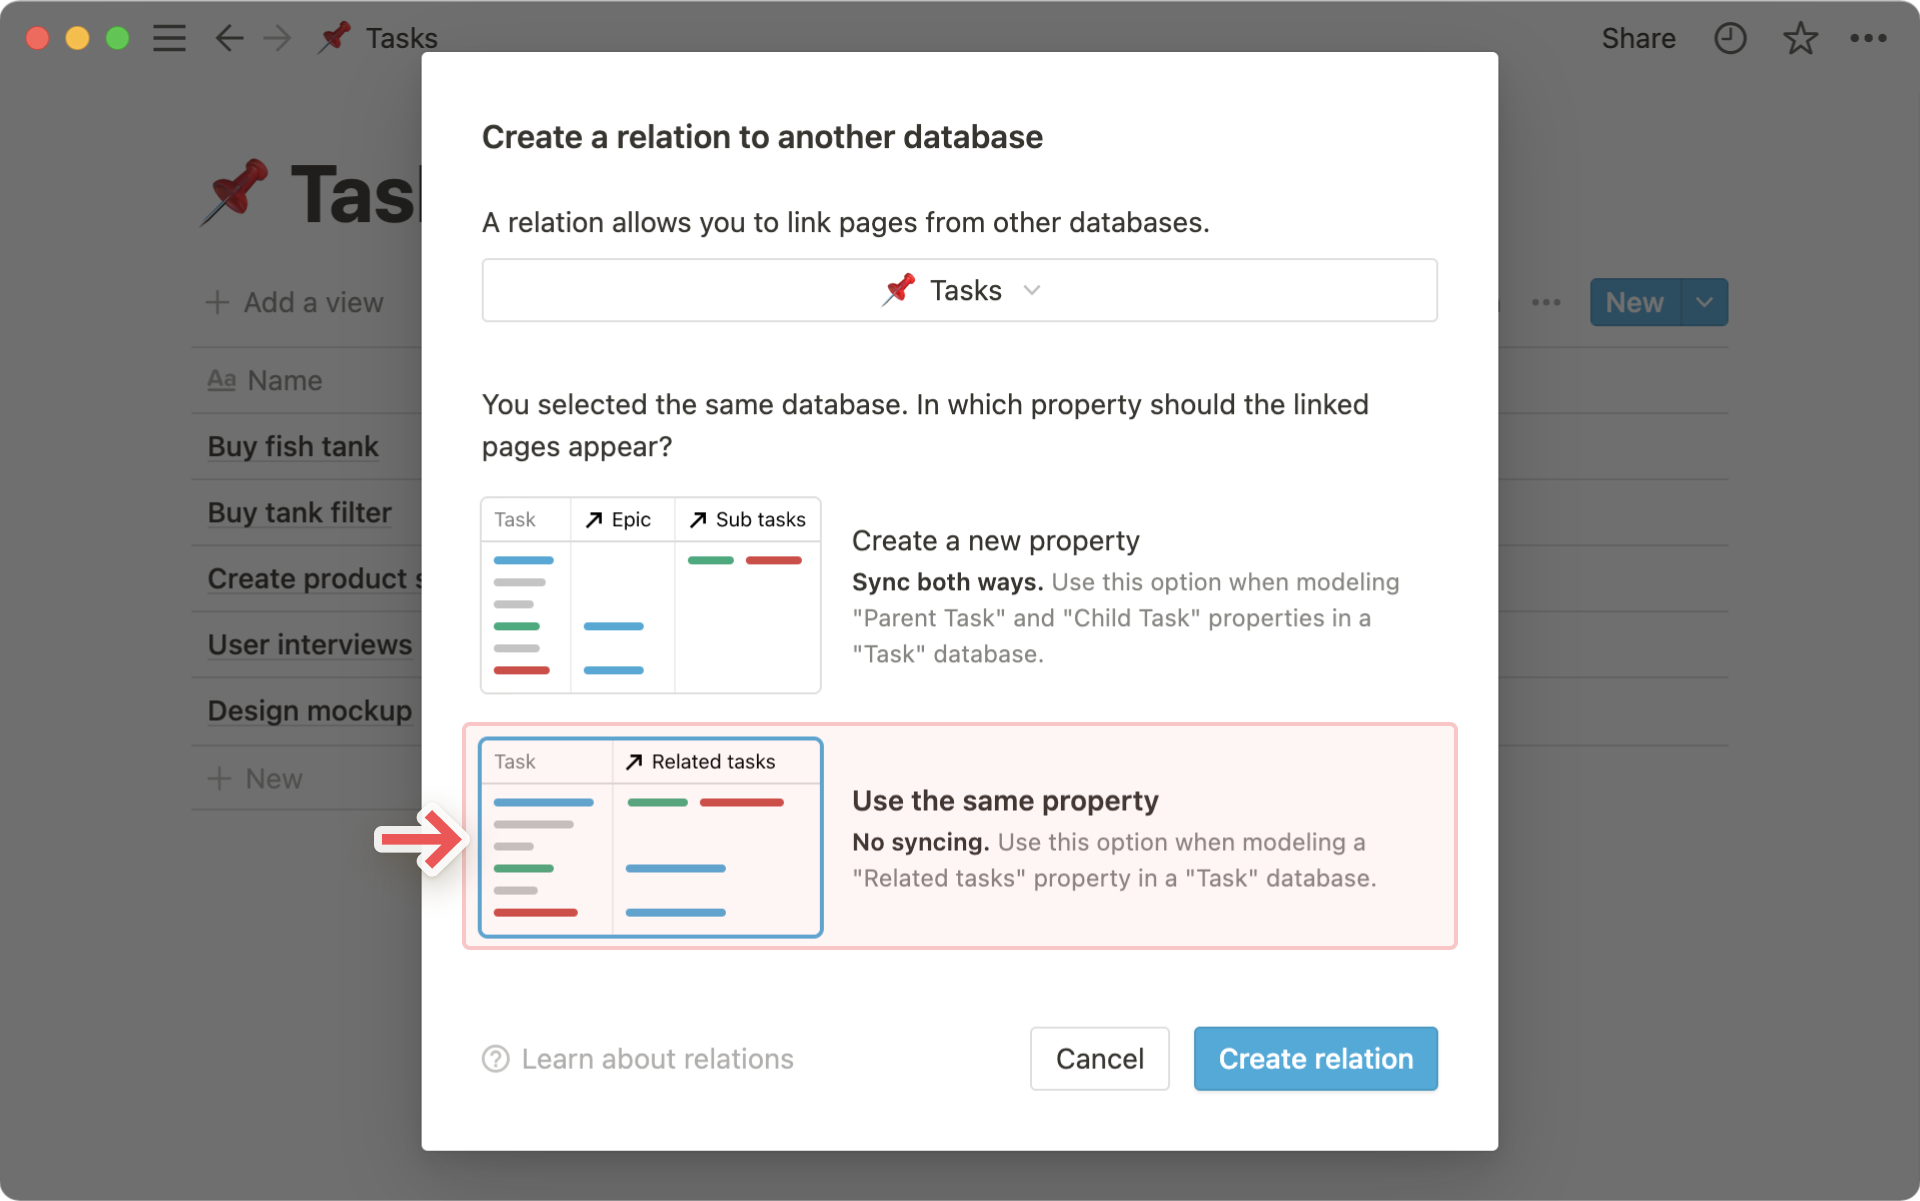The height and width of the screenshot is (1201, 1920).
Task: Favorite this page with the star icon
Action: click(1800, 38)
